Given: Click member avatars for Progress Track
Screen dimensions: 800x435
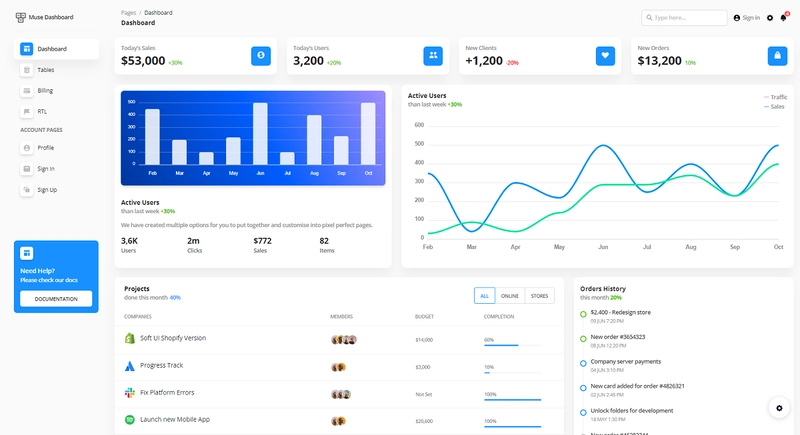Looking at the screenshot, I should pyautogui.click(x=338, y=367).
